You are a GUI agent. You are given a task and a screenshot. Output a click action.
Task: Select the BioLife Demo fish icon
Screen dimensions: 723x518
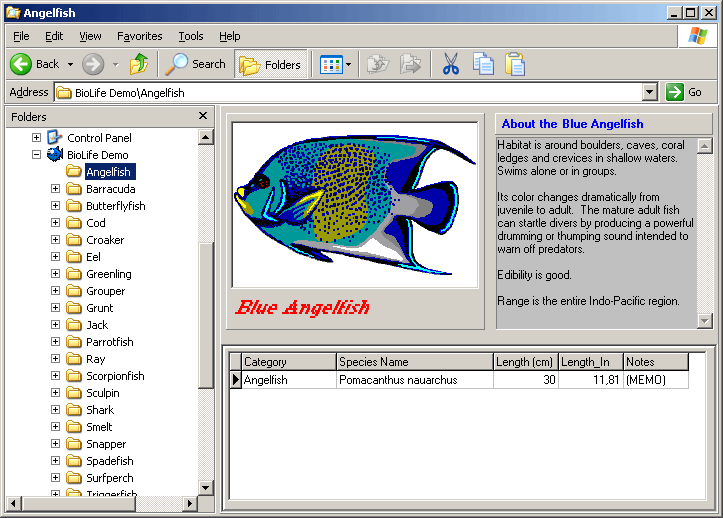pos(55,155)
